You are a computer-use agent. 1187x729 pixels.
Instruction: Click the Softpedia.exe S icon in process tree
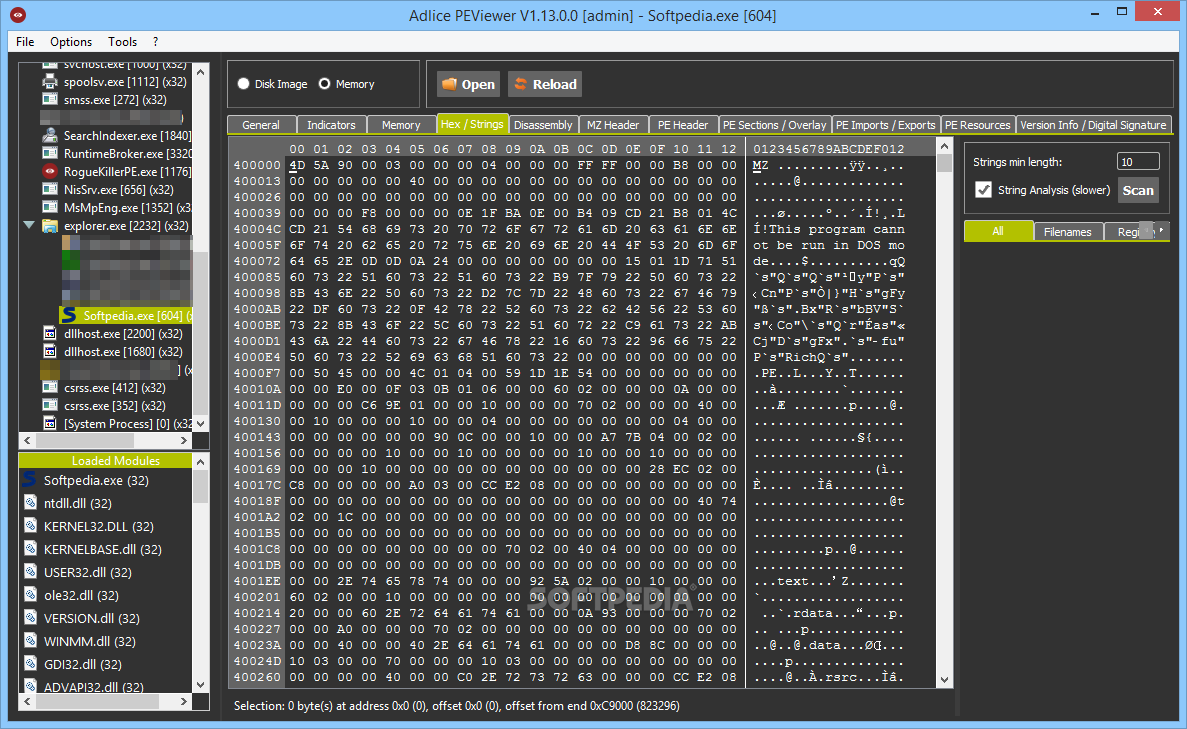69,315
